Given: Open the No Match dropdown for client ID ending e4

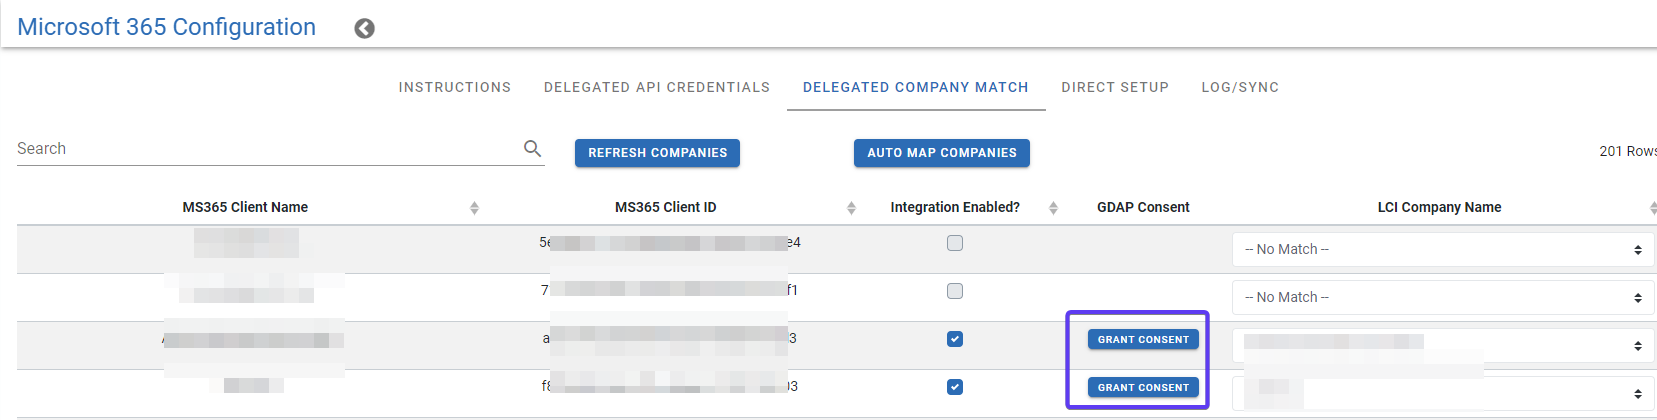Looking at the screenshot, I should 1443,249.
